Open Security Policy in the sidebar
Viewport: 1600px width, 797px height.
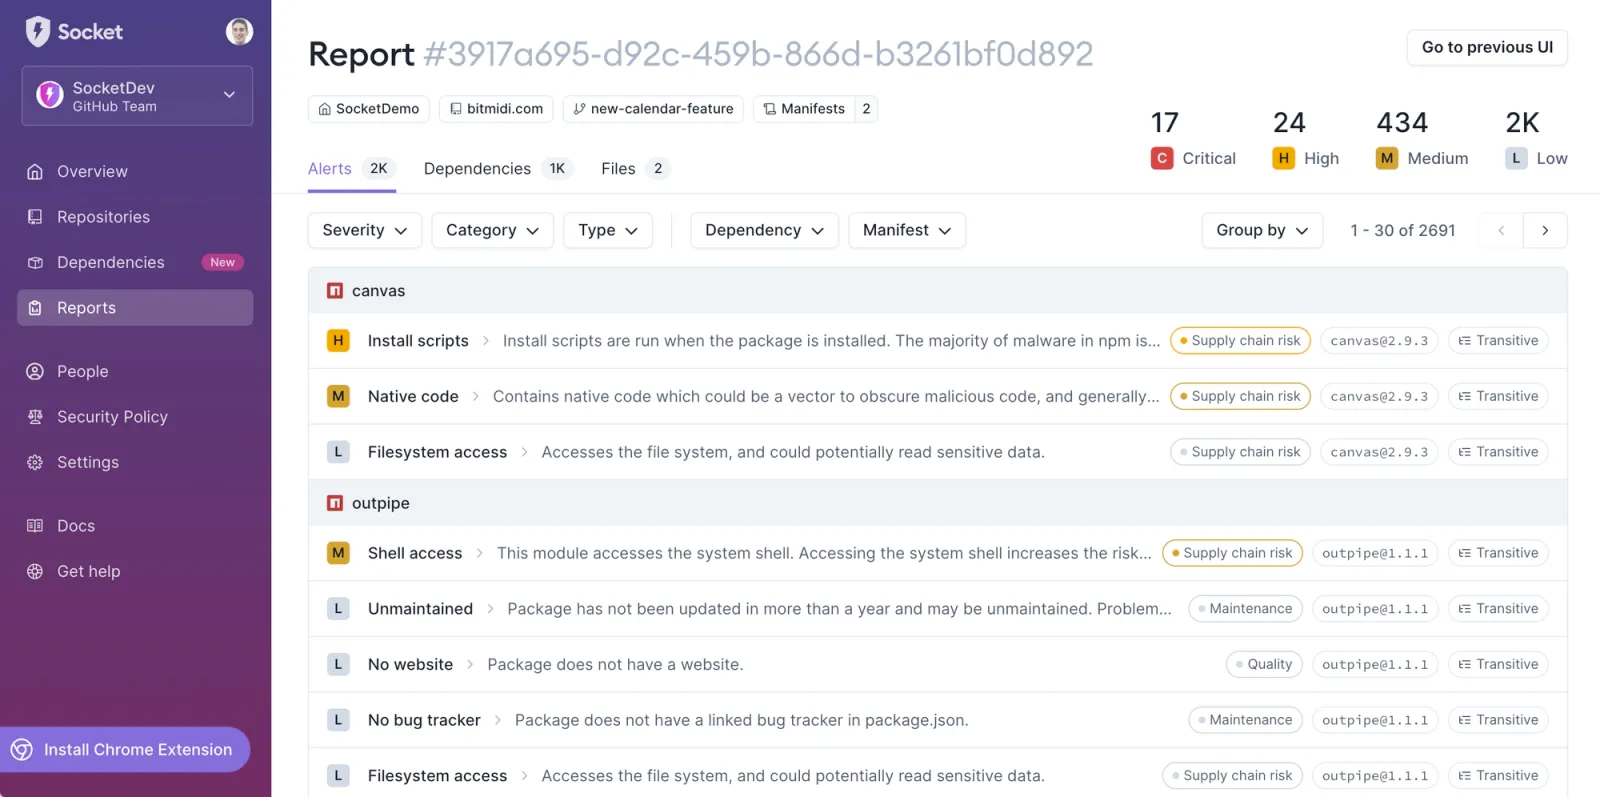coord(135,417)
